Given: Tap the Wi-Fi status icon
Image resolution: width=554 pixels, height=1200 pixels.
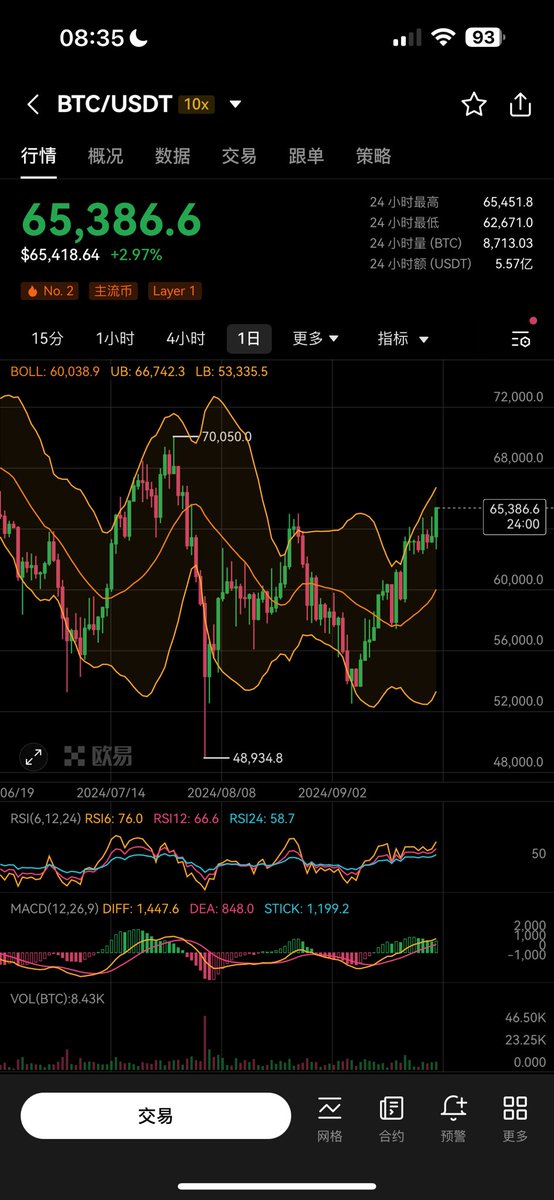Looking at the screenshot, I should click(442, 38).
